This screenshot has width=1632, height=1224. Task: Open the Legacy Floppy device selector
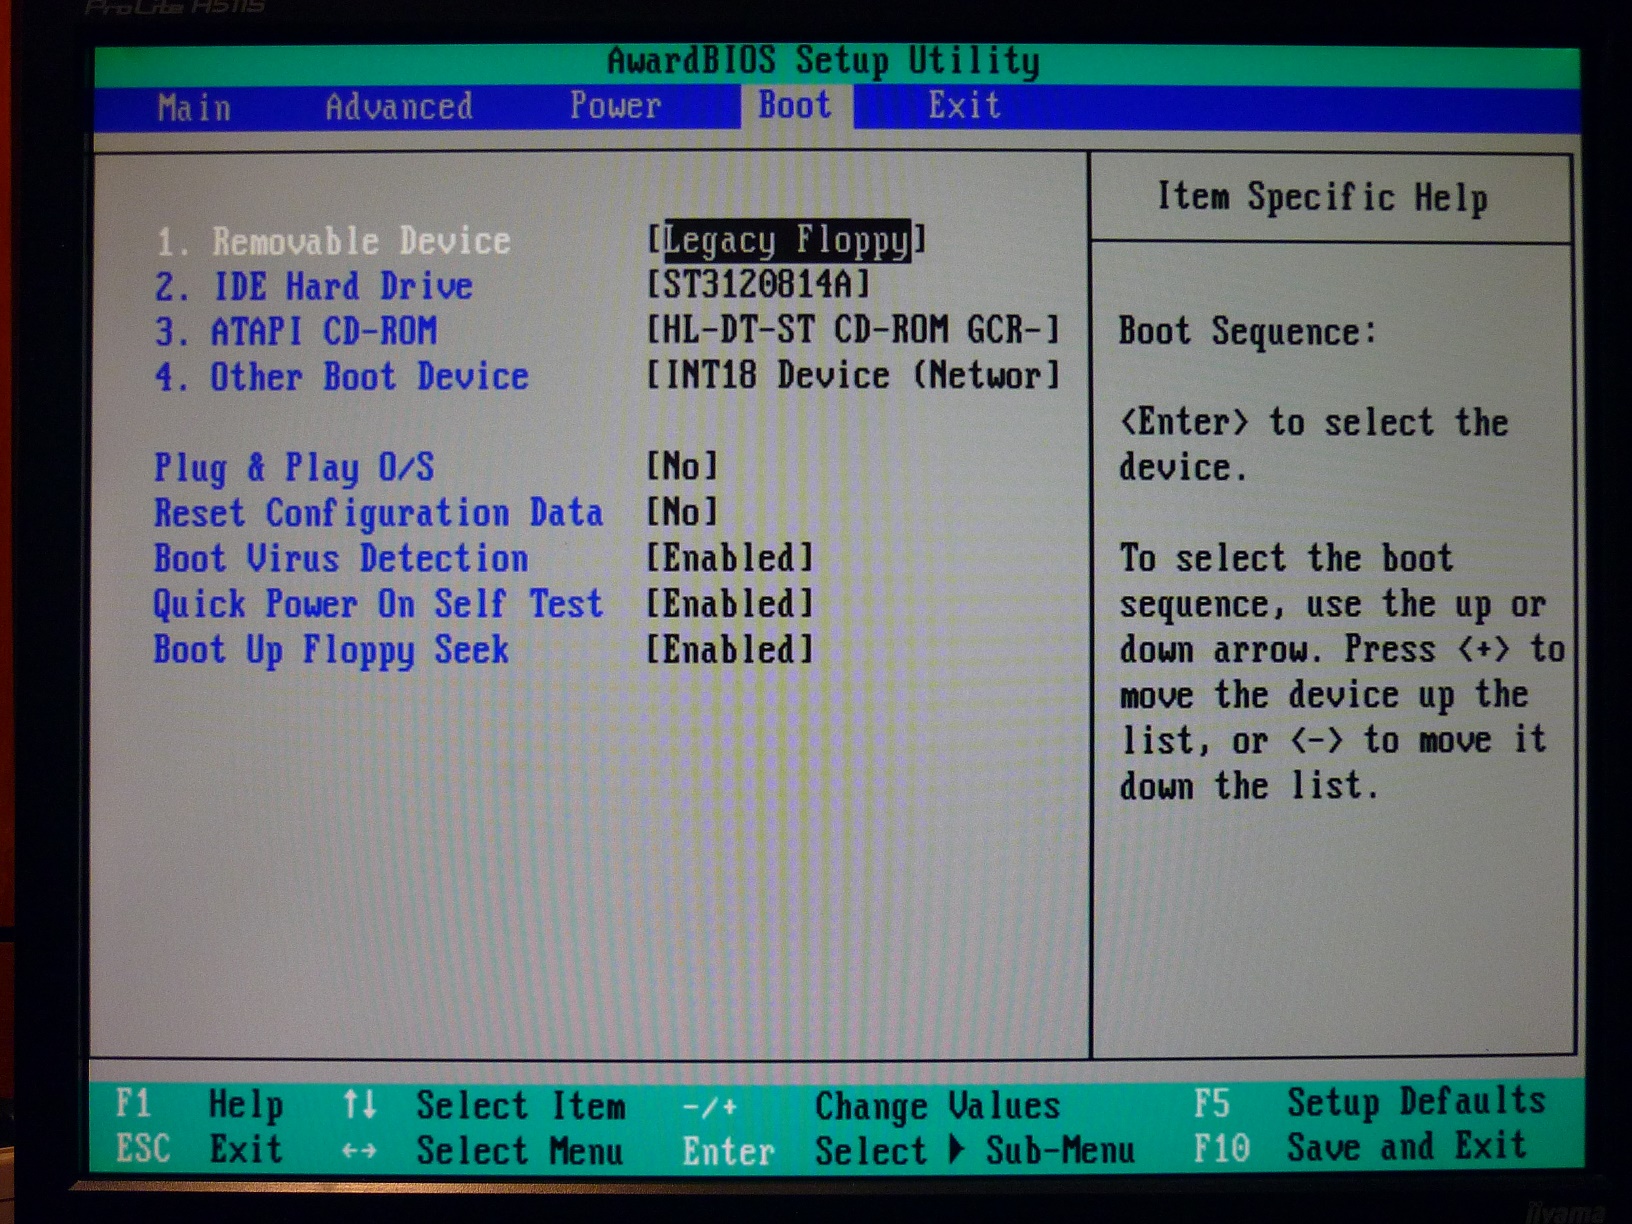click(787, 240)
